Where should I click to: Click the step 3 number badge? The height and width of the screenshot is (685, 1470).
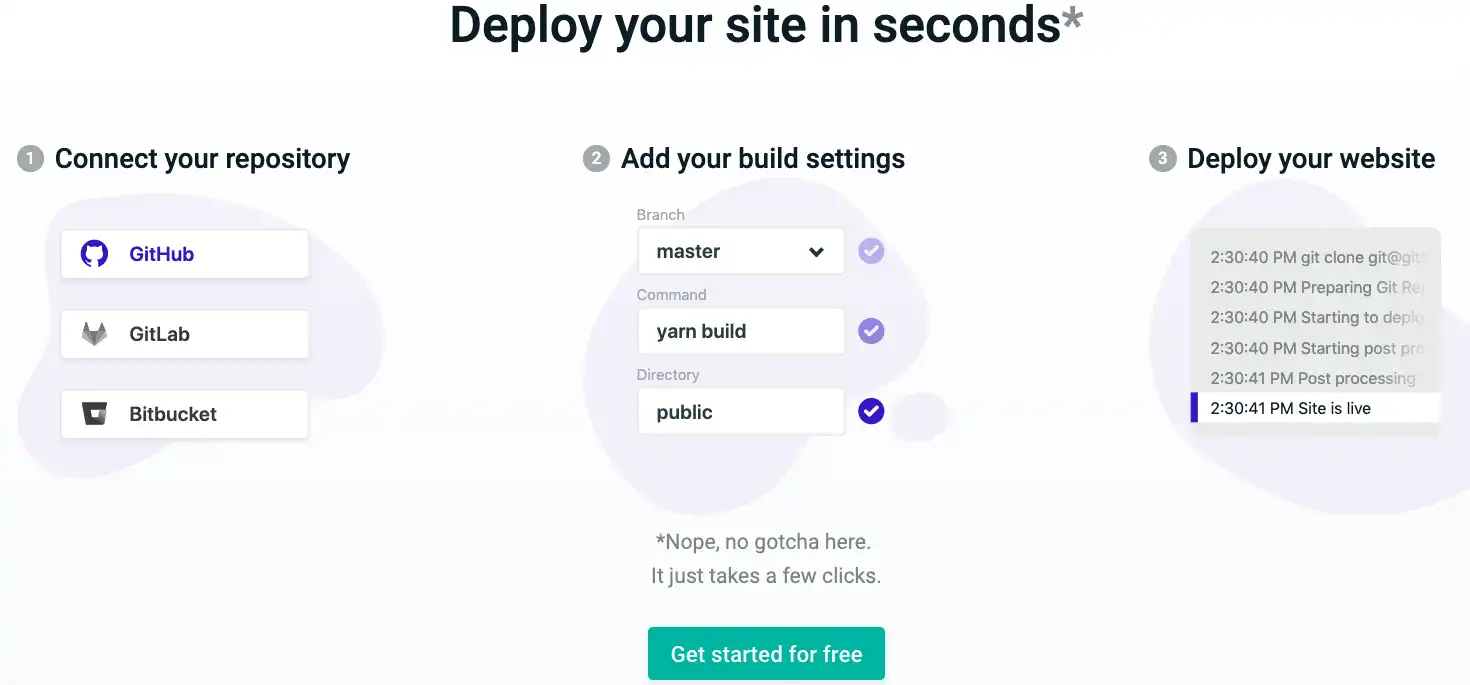1163,159
